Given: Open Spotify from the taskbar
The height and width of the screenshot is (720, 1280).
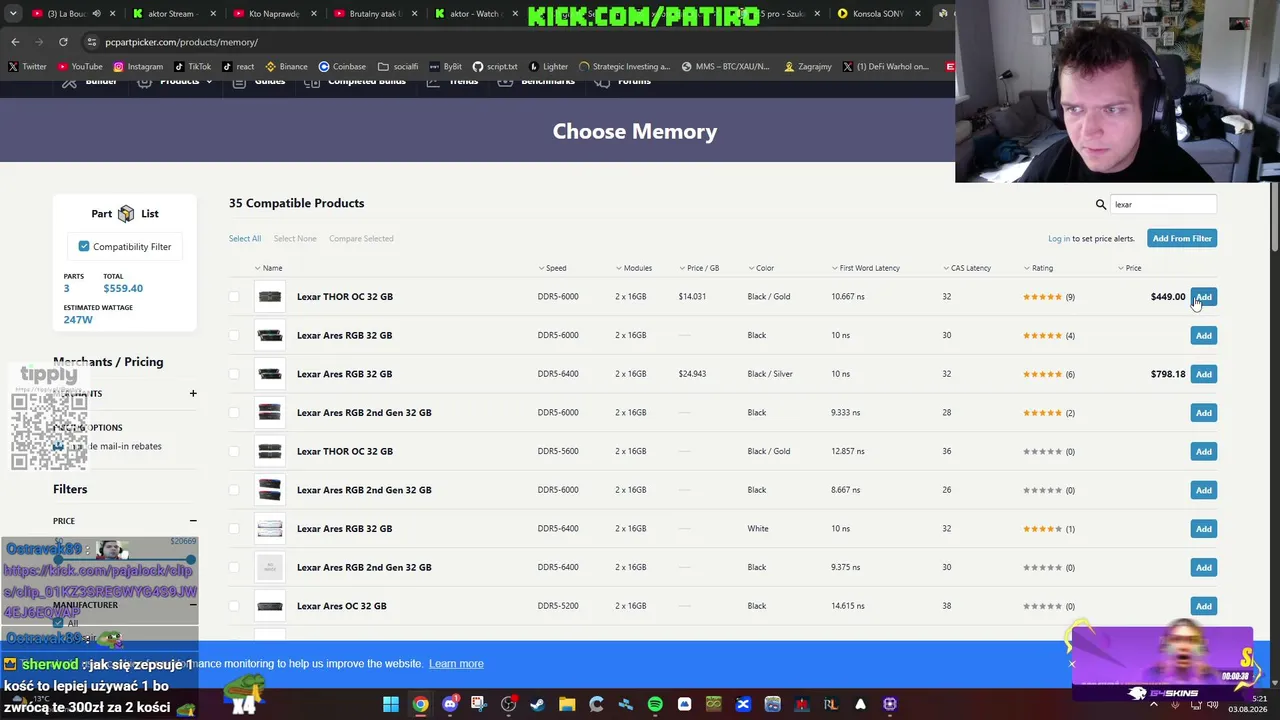Looking at the screenshot, I should pos(655,704).
